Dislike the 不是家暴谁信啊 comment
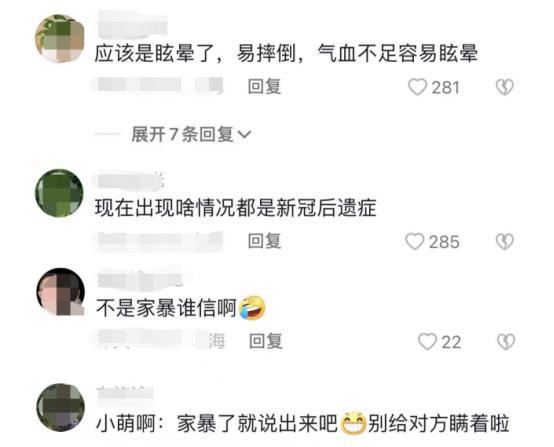Screen dimensions: 554x447 (506, 342)
